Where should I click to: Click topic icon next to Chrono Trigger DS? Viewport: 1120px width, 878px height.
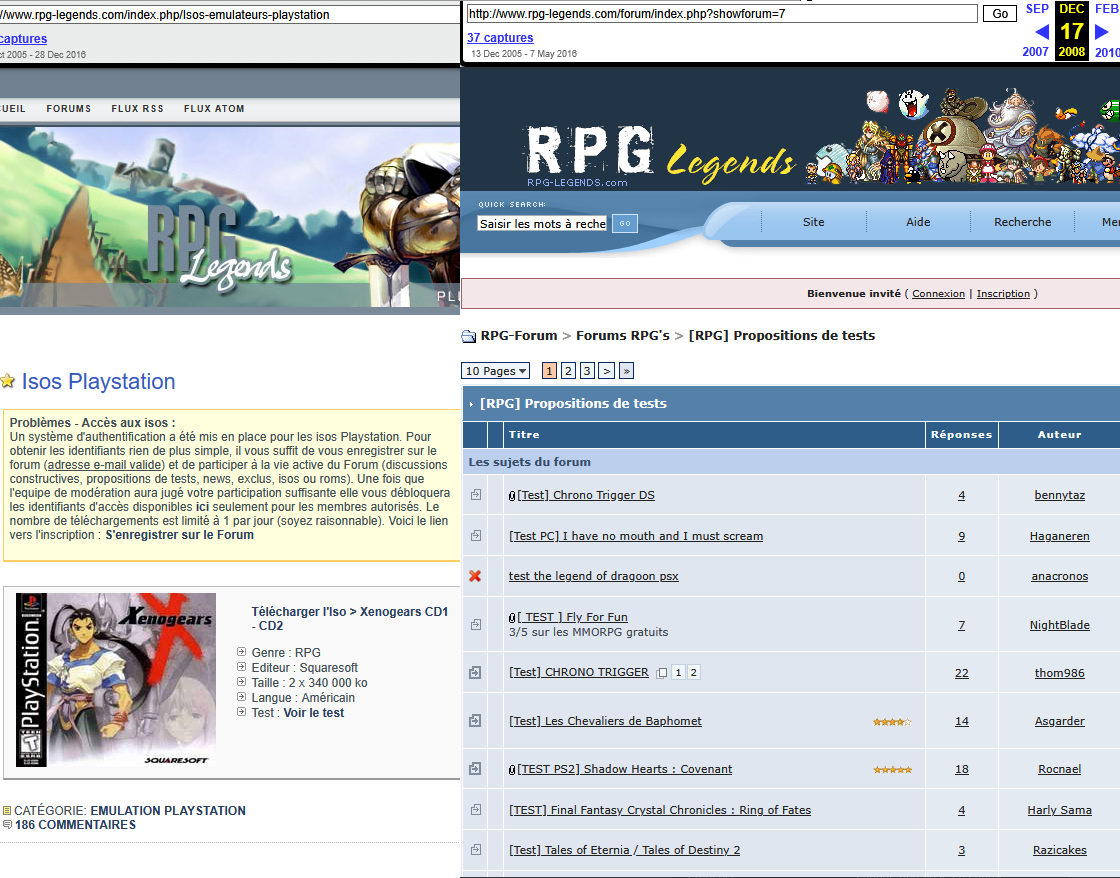[476, 494]
